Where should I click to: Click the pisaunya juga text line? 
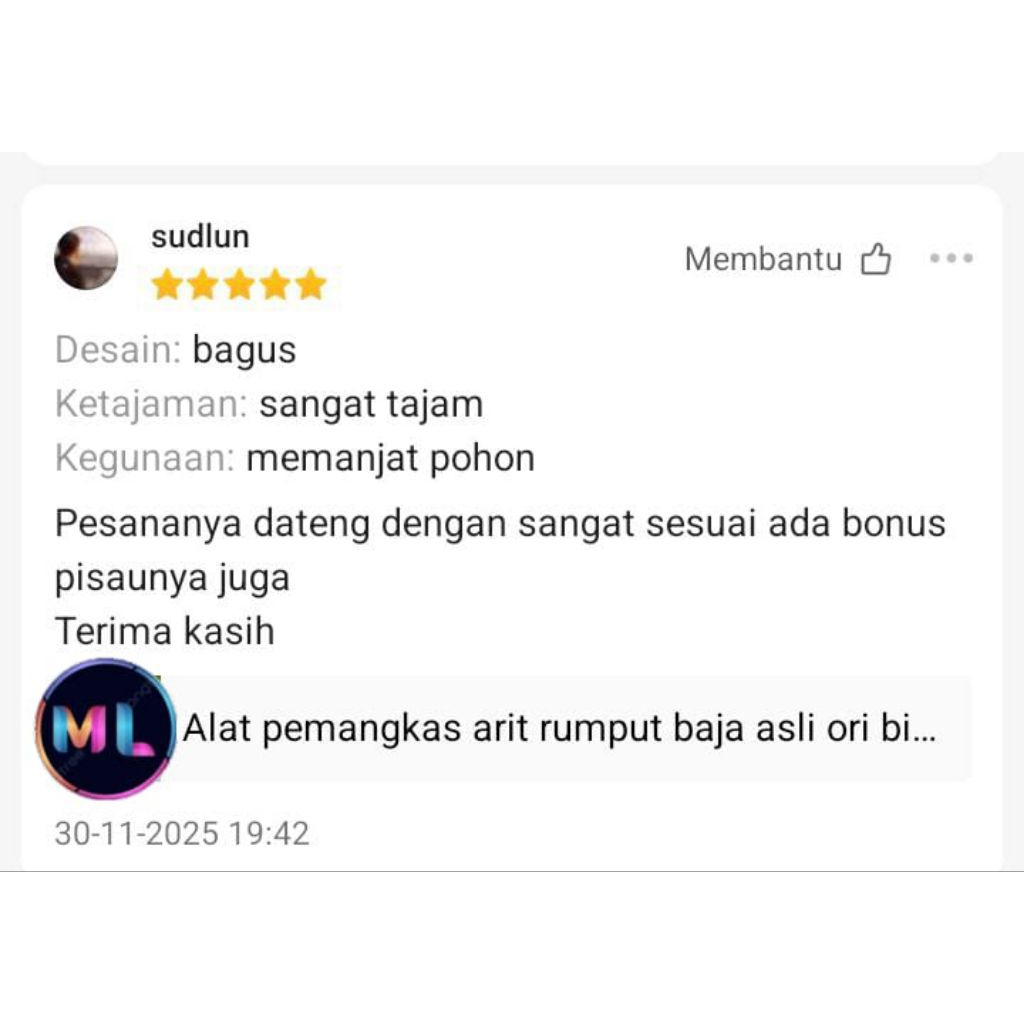point(172,578)
